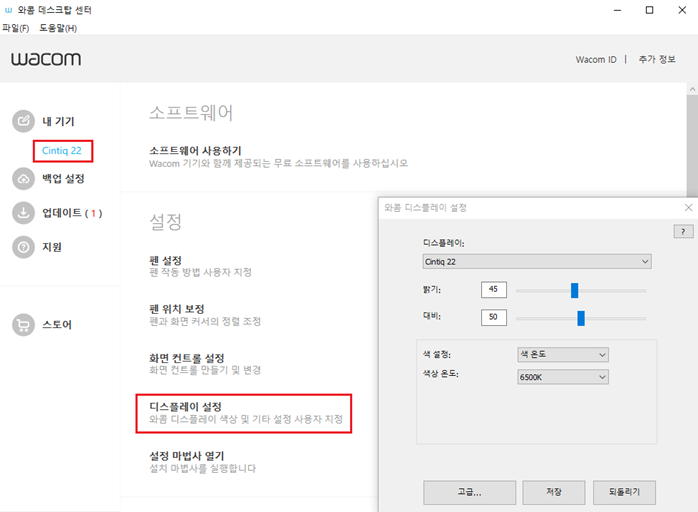The width and height of the screenshot is (698, 512).
Task: Click the Wacom Desktop Center title bar icon
Action: (x=8, y=10)
